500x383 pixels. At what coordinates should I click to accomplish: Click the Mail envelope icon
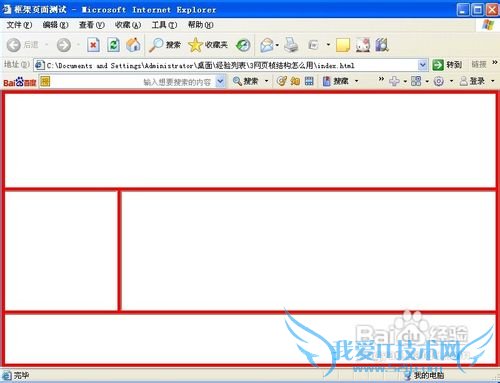(x=267, y=45)
